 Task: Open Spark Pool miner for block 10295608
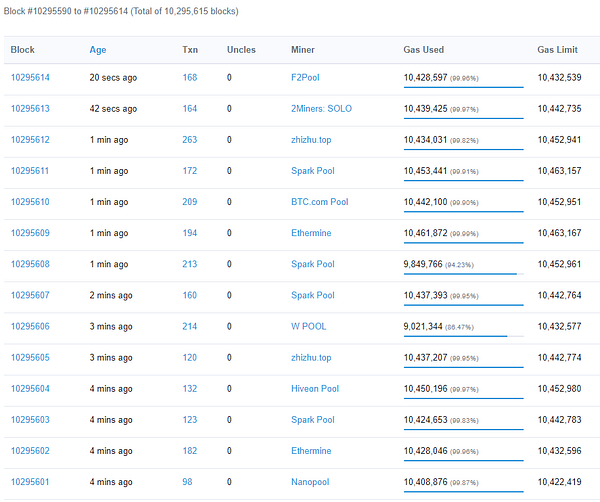pyautogui.click(x=313, y=264)
